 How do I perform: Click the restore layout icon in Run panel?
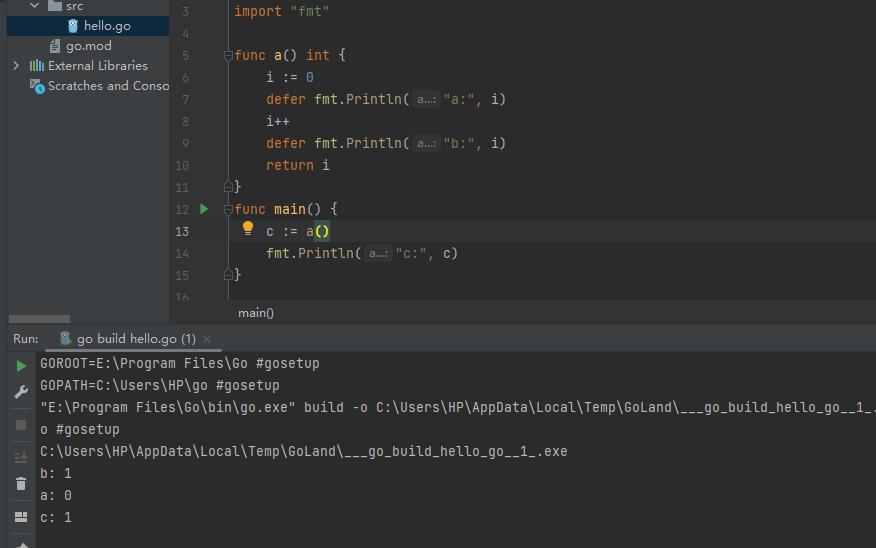[x=21, y=517]
